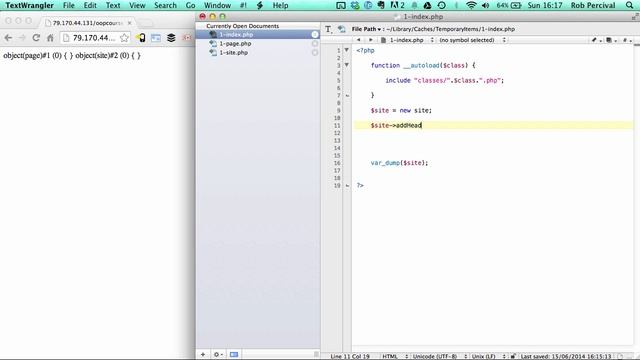Click the browser back arrow
The height and width of the screenshot is (360, 640).
8,38
